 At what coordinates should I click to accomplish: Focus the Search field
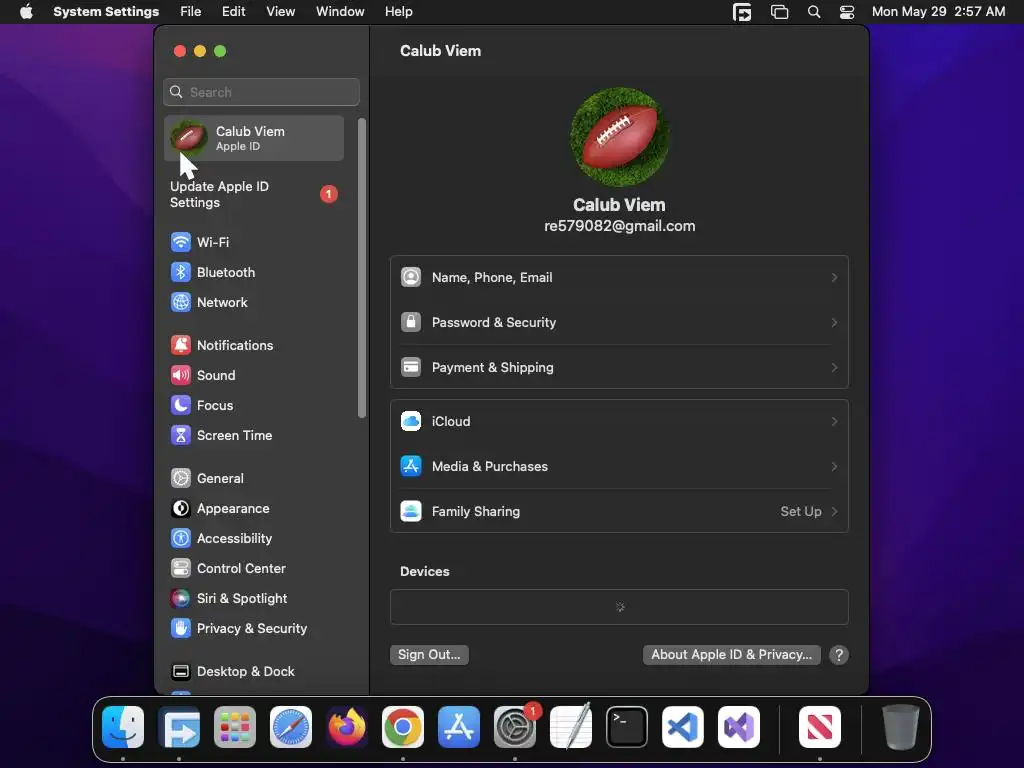click(261, 92)
